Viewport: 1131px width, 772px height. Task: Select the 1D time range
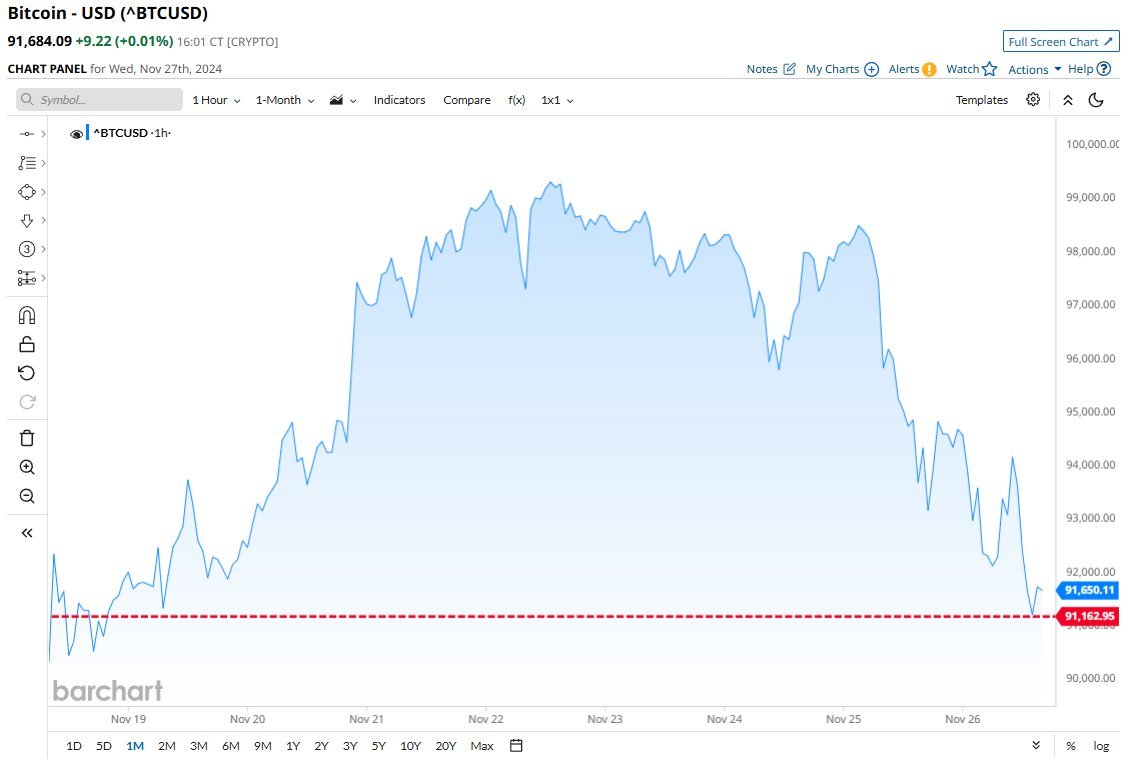[74, 746]
